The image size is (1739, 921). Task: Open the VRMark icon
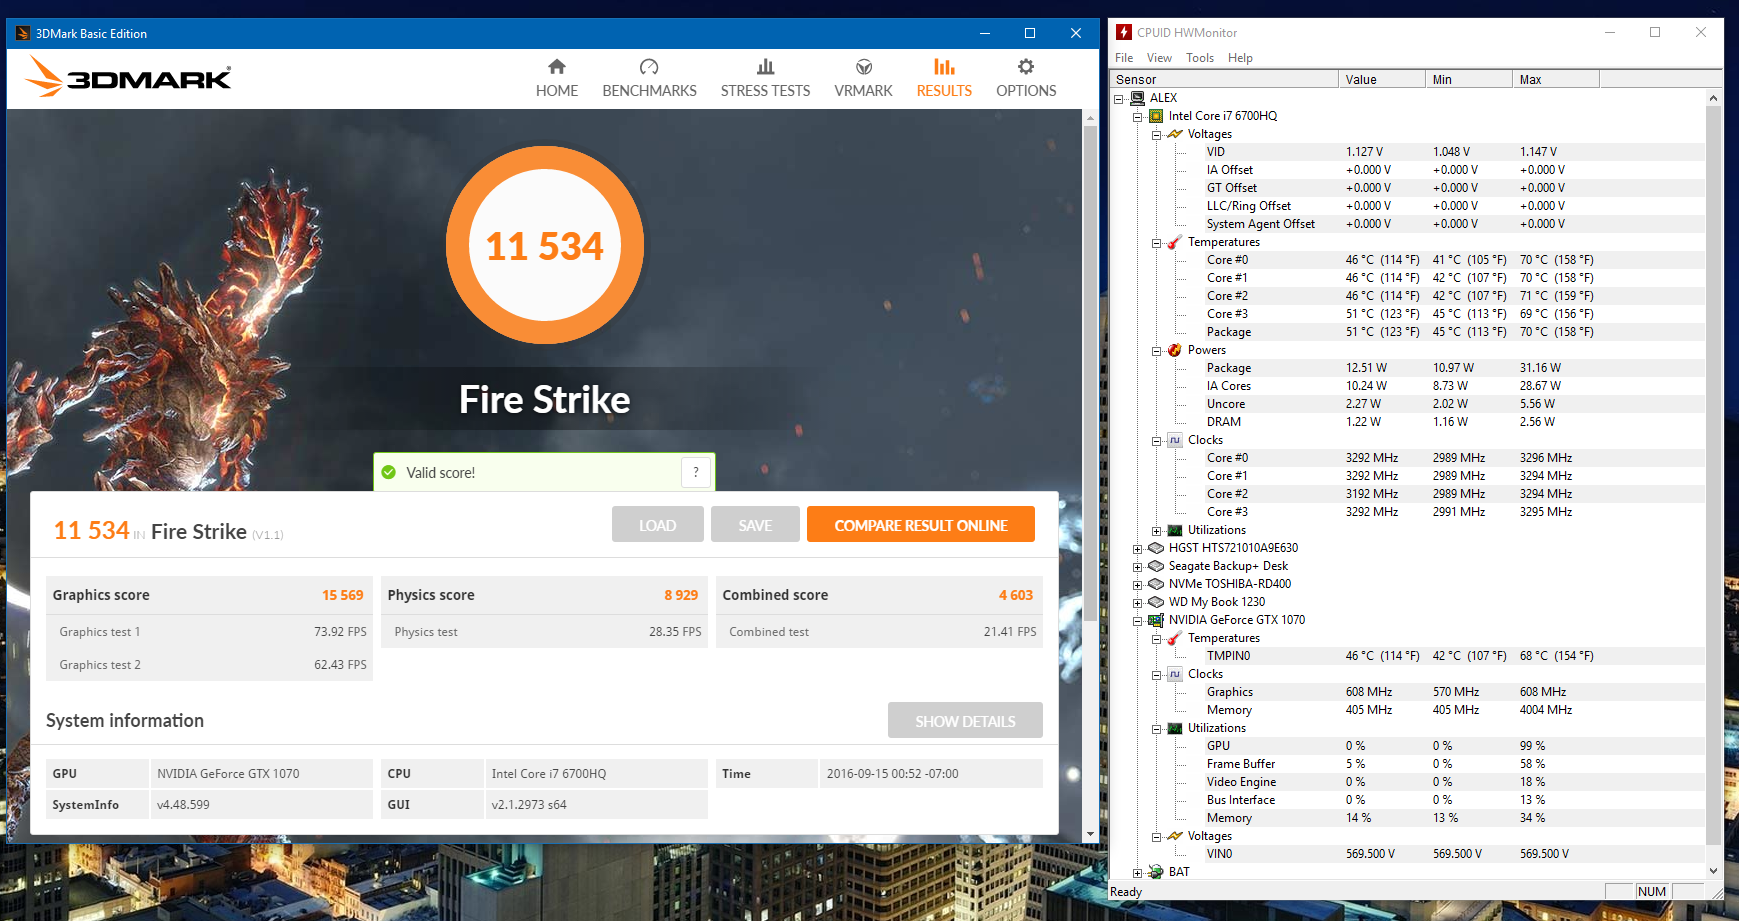[x=863, y=67]
